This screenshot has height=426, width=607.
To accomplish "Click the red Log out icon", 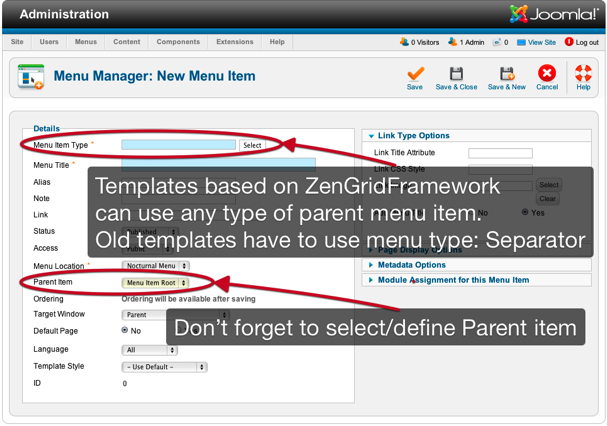I will [569, 42].
